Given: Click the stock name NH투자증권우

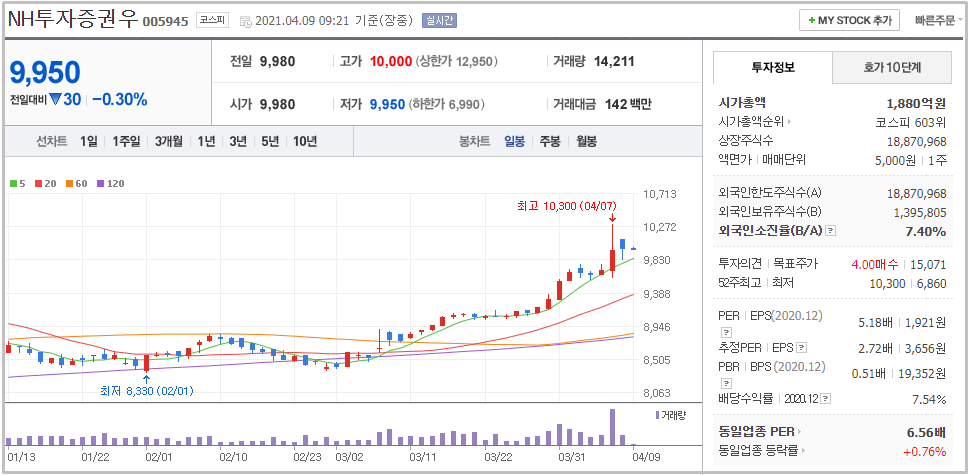Looking at the screenshot, I should (x=73, y=19).
